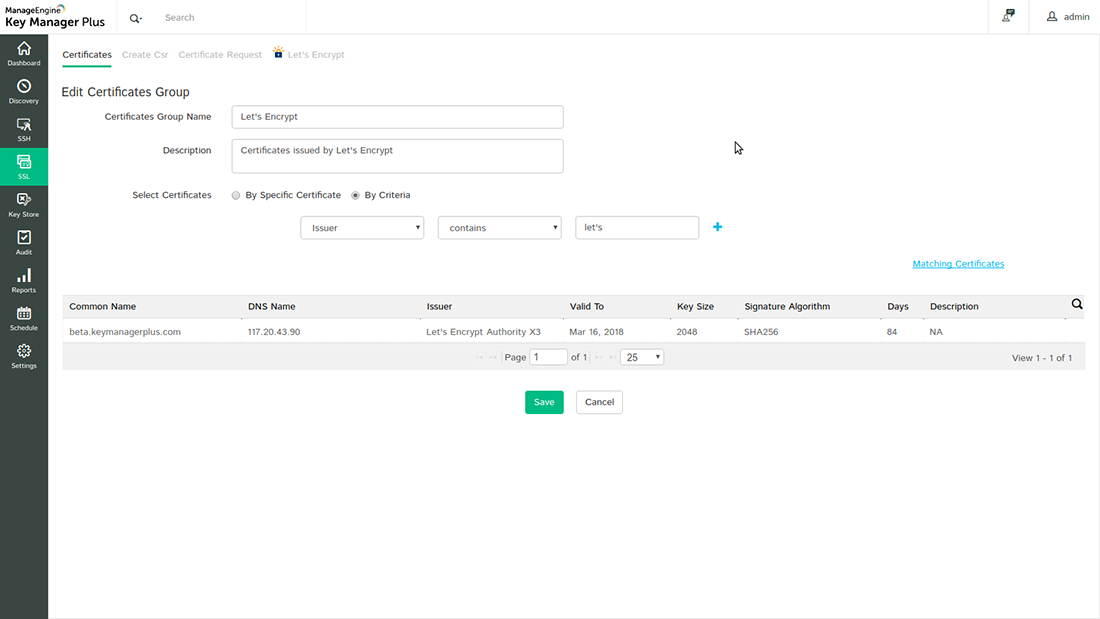Click the table search magnifier icon
This screenshot has height=619, width=1100.
[x=1077, y=304]
